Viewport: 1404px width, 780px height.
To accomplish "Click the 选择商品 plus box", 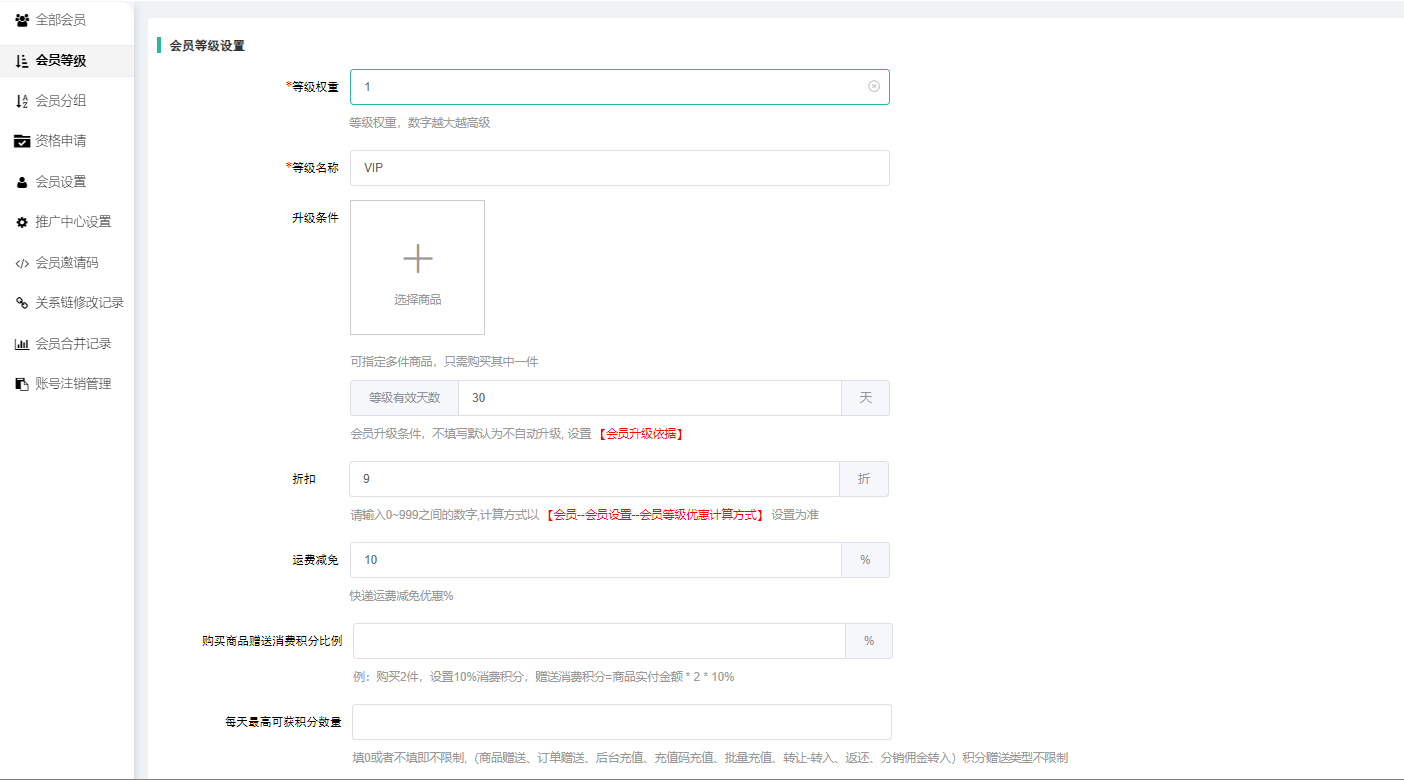I will [417, 267].
